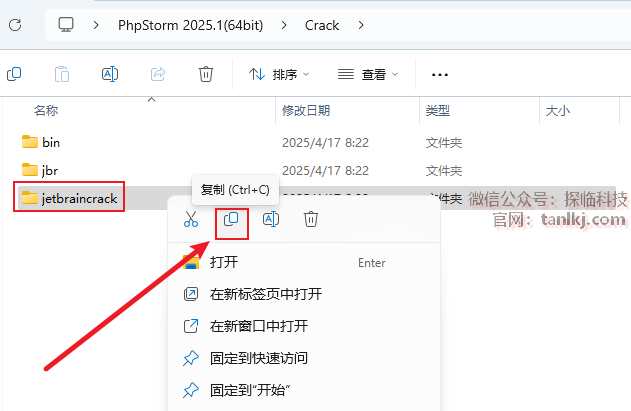Open the more options ellipsis button
Image resolution: width=631 pixels, height=411 pixels.
pos(439,74)
